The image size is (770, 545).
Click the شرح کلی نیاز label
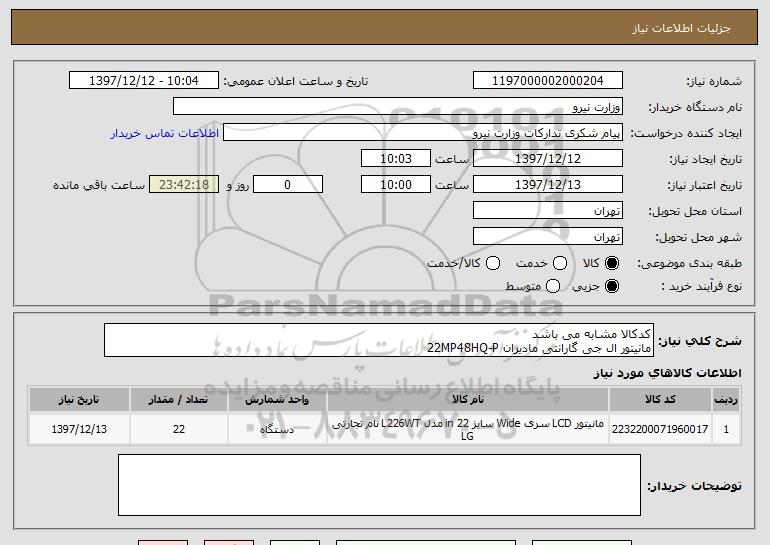(x=700, y=340)
